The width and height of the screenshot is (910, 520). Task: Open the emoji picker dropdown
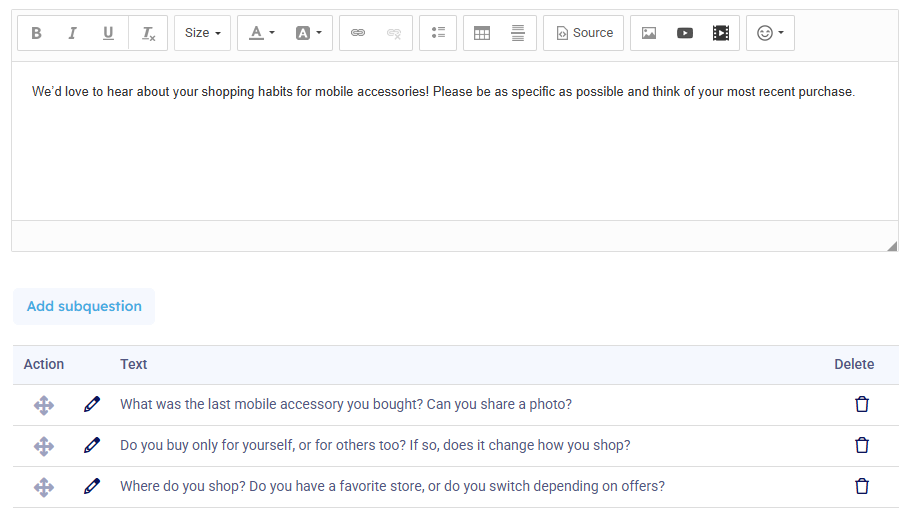coord(770,33)
